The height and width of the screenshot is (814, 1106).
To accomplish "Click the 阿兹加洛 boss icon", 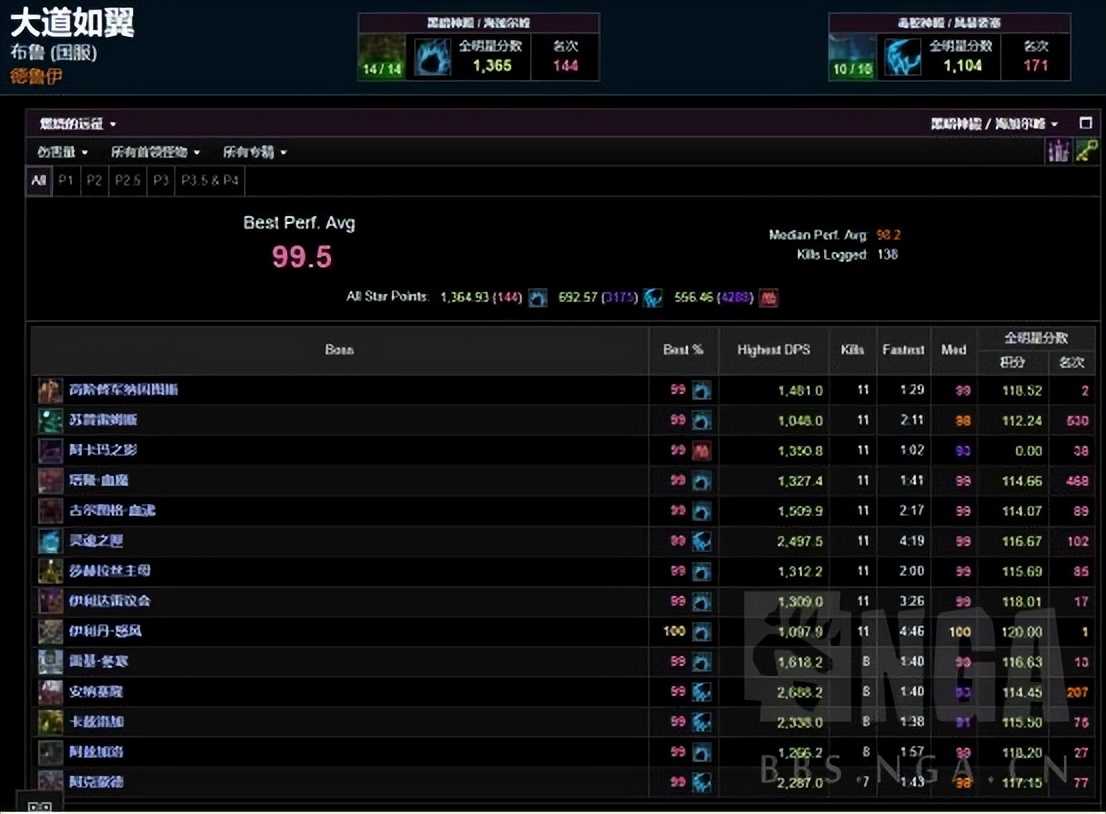I will tap(50, 753).
